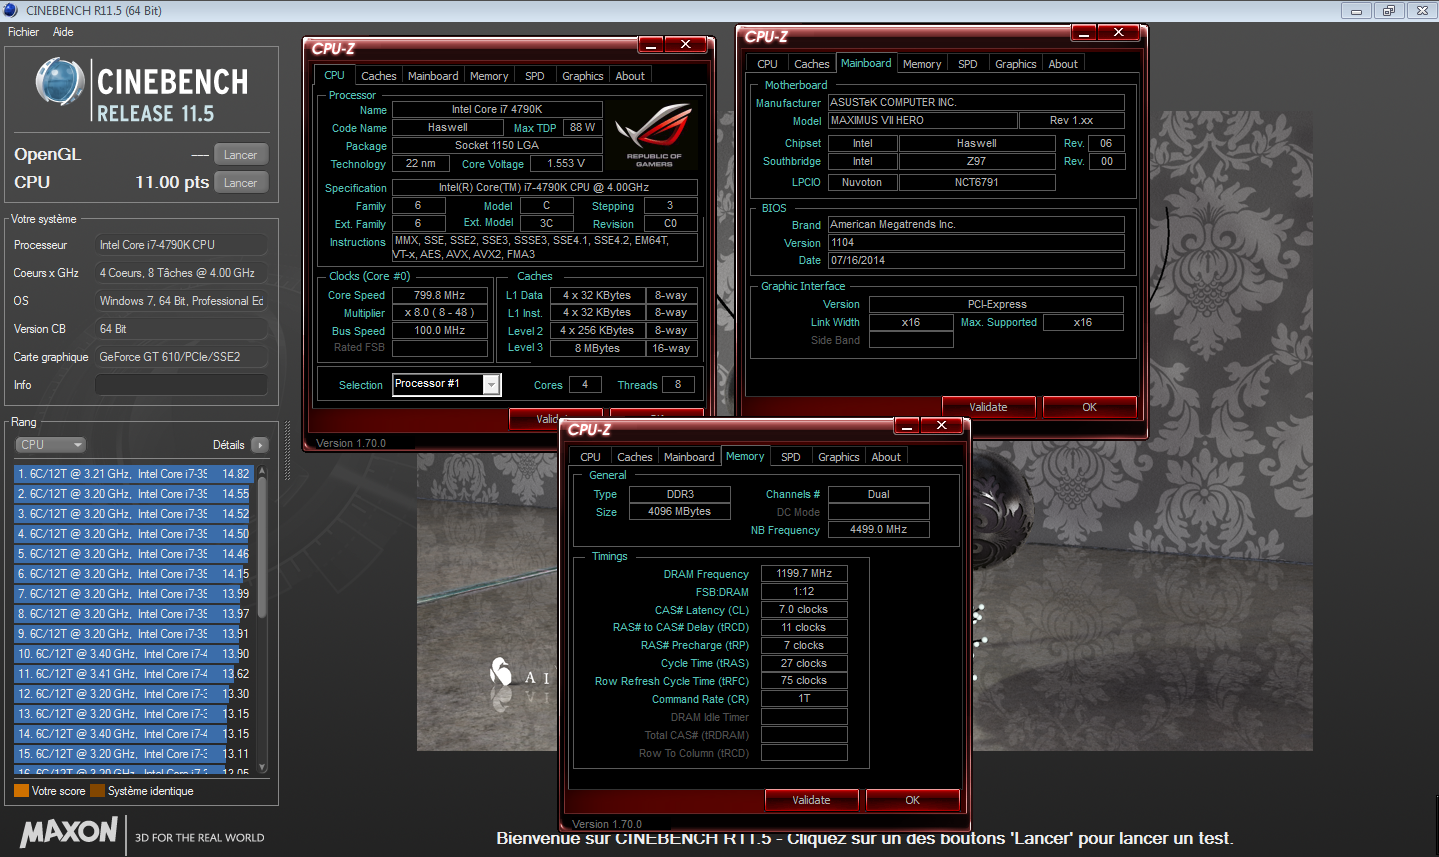The width and height of the screenshot is (1439, 857).
Task: Switch to Caches tab in CPU window
Action: coord(378,76)
